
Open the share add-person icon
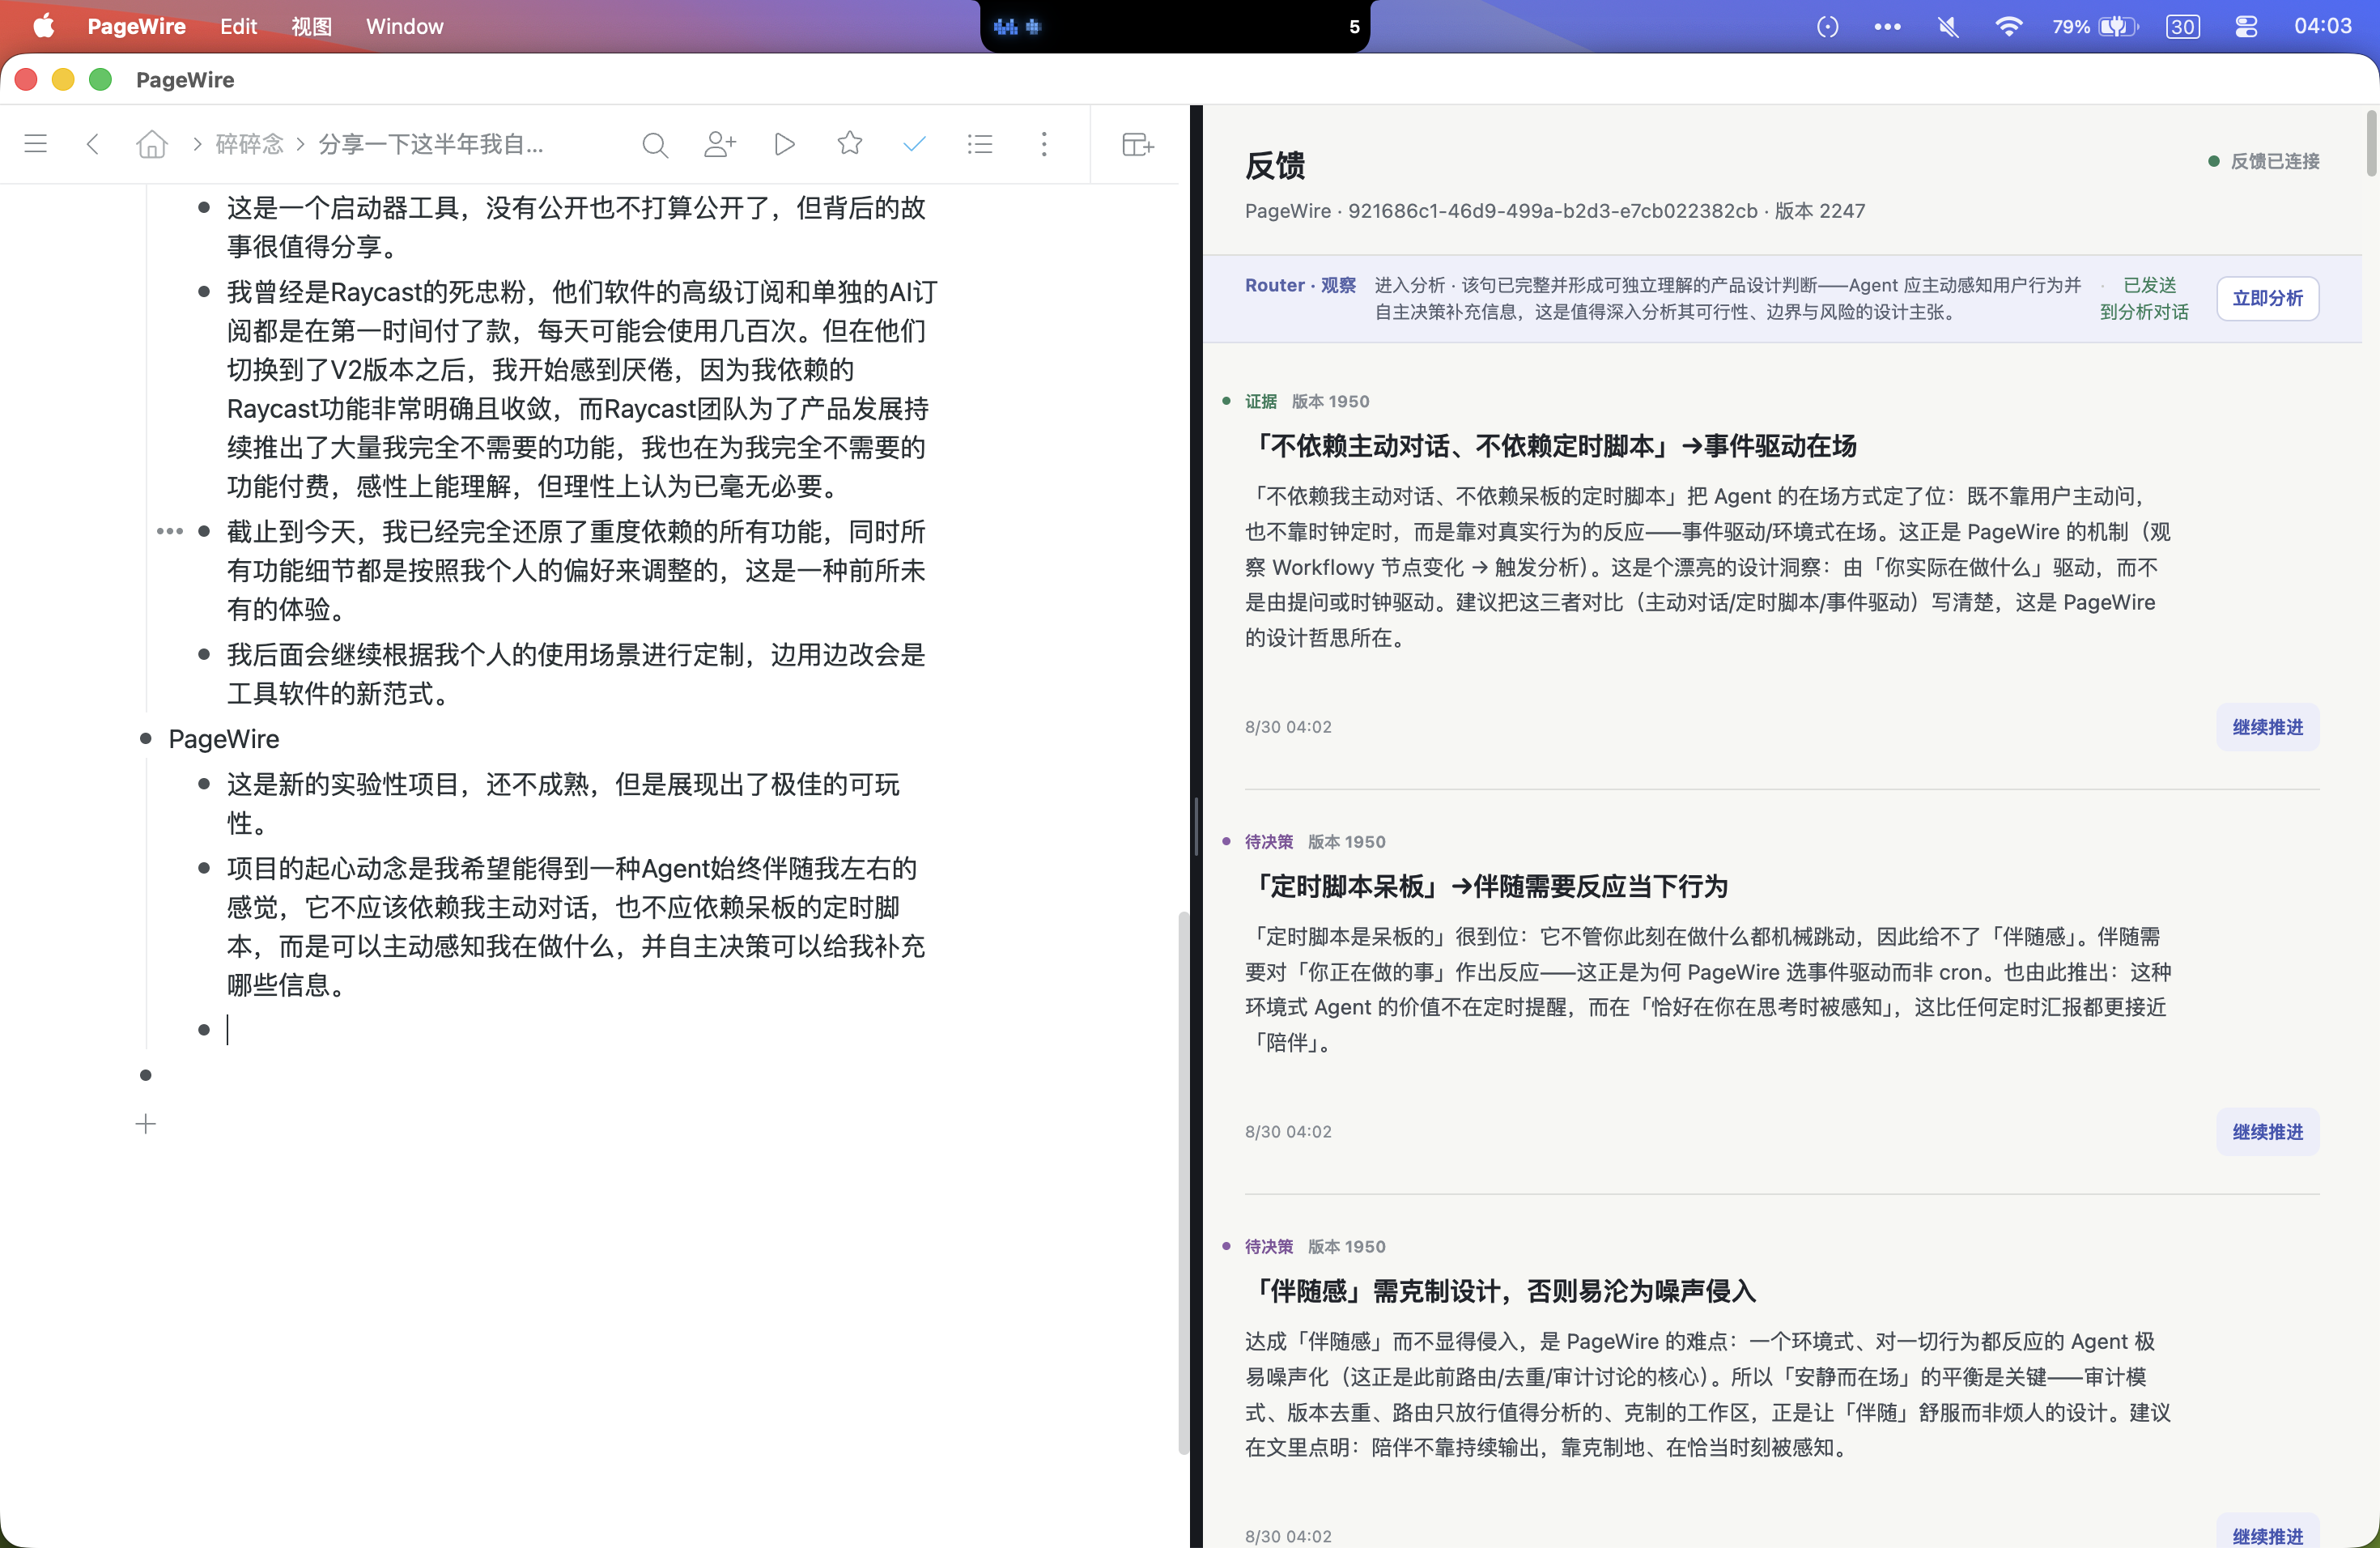coord(720,144)
